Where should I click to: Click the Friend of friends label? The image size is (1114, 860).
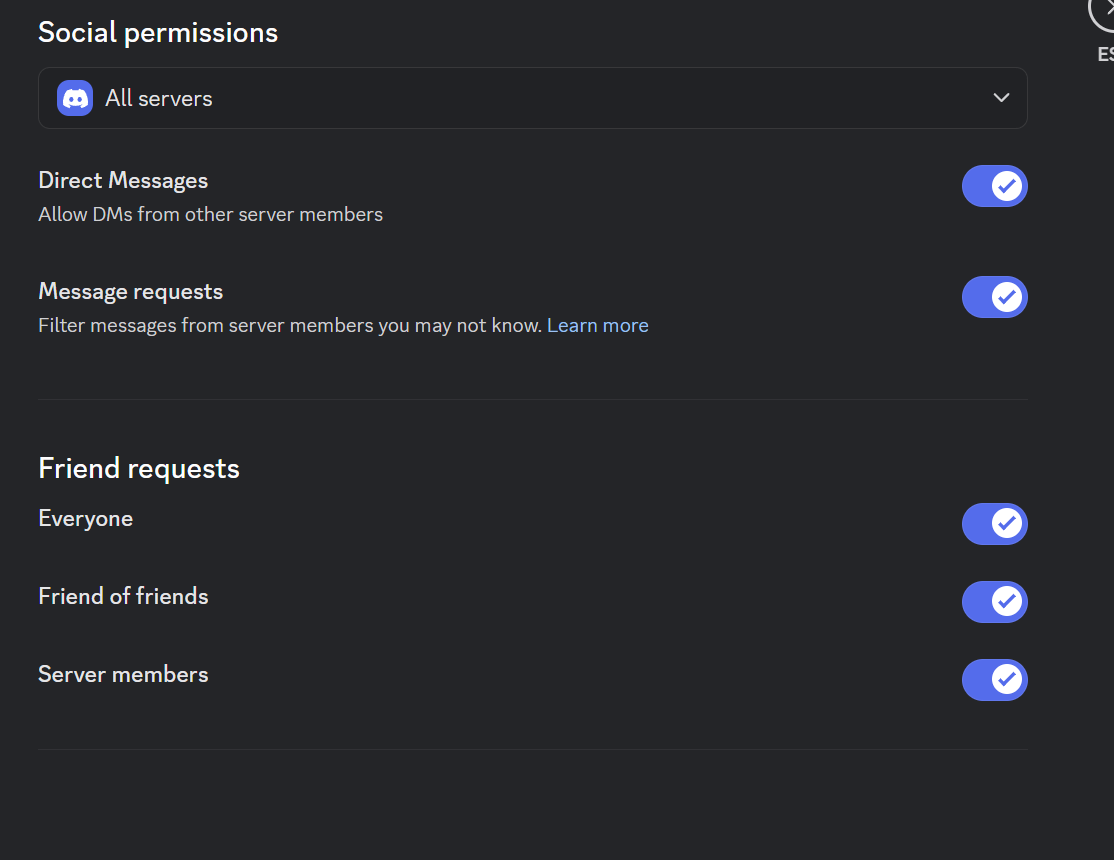click(x=123, y=596)
